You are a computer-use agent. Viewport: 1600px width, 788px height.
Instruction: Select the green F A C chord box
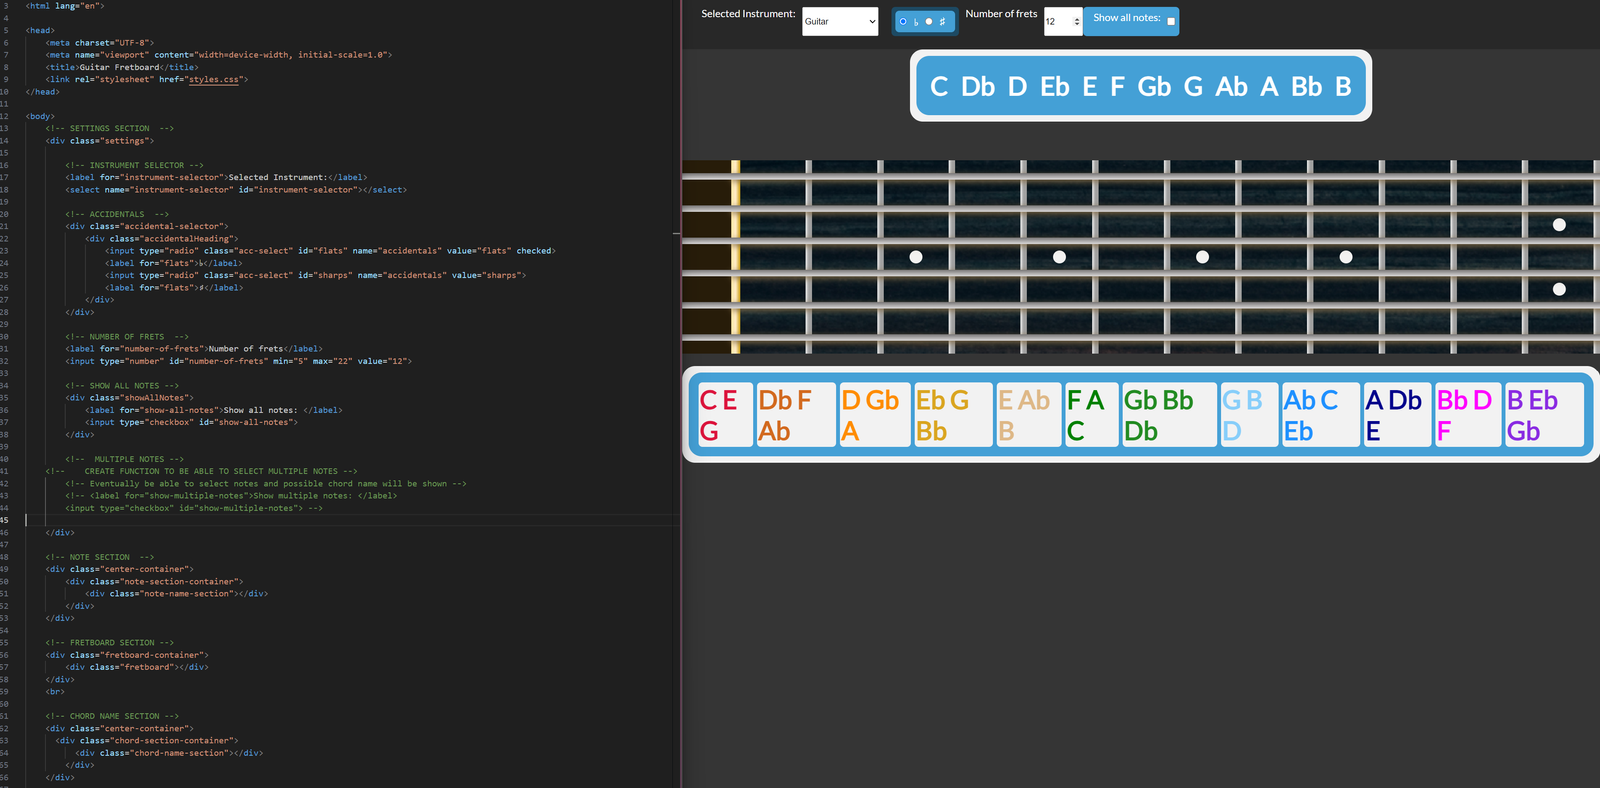1090,415
